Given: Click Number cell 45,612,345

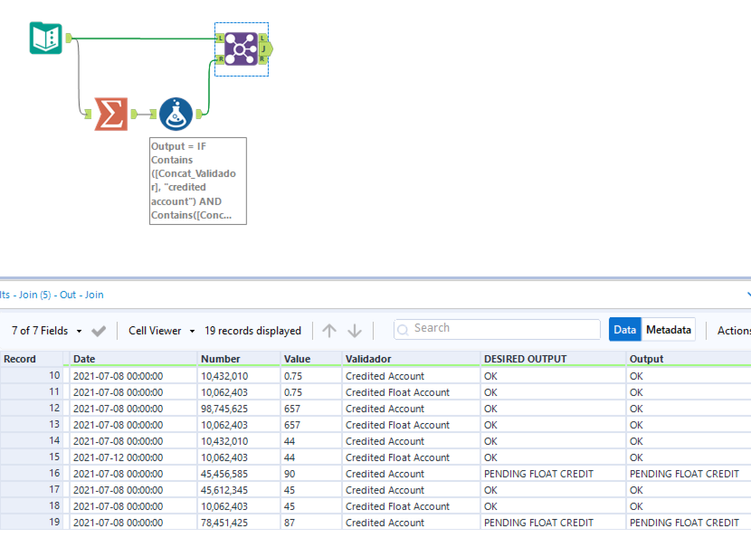Looking at the screenshot, I should pos(239,490).
